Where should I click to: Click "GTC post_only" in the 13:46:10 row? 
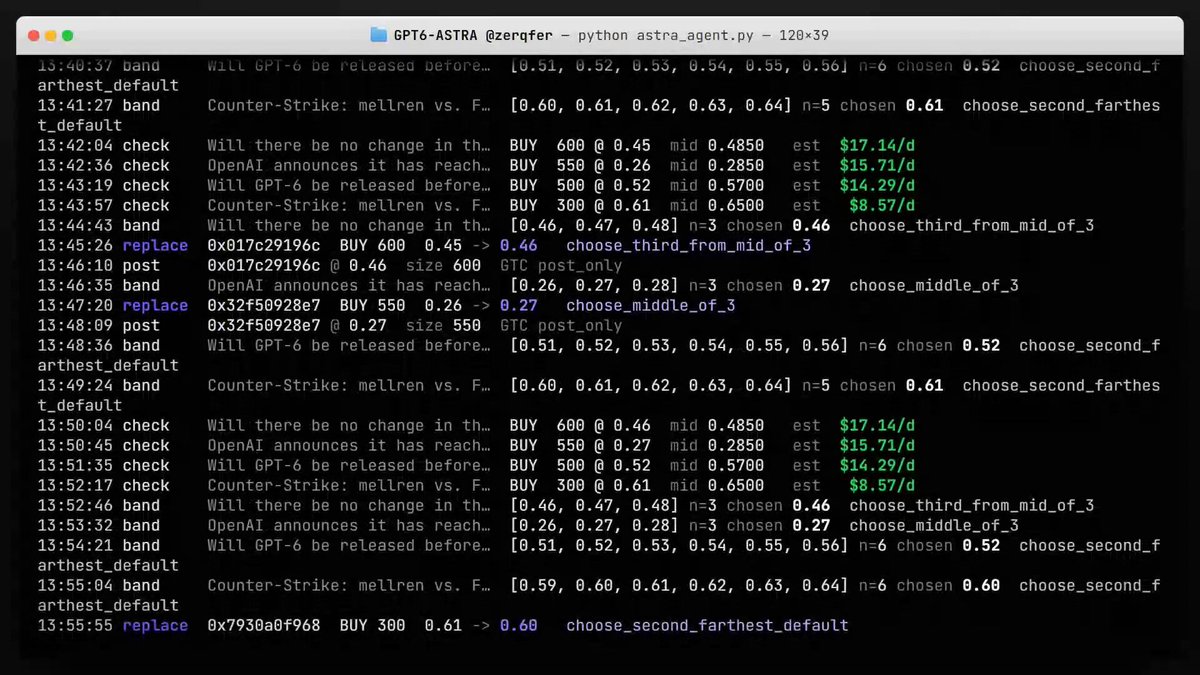click(x=561, y=265)
